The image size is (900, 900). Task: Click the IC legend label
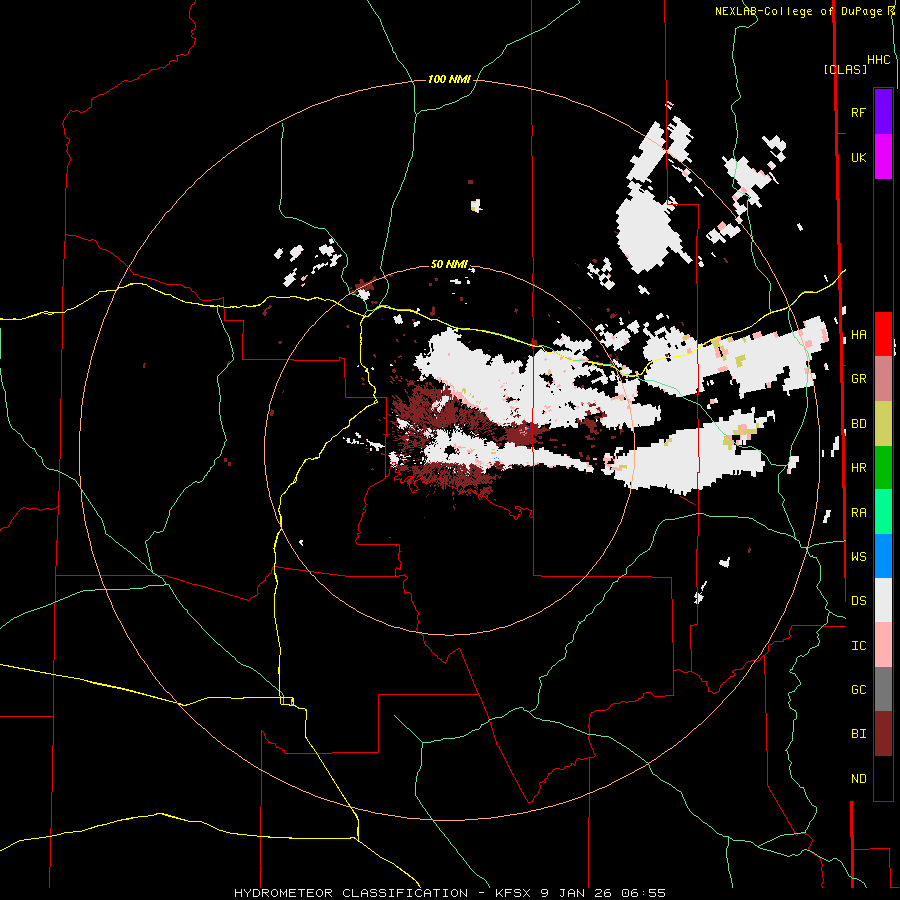(x=859, y=646)
